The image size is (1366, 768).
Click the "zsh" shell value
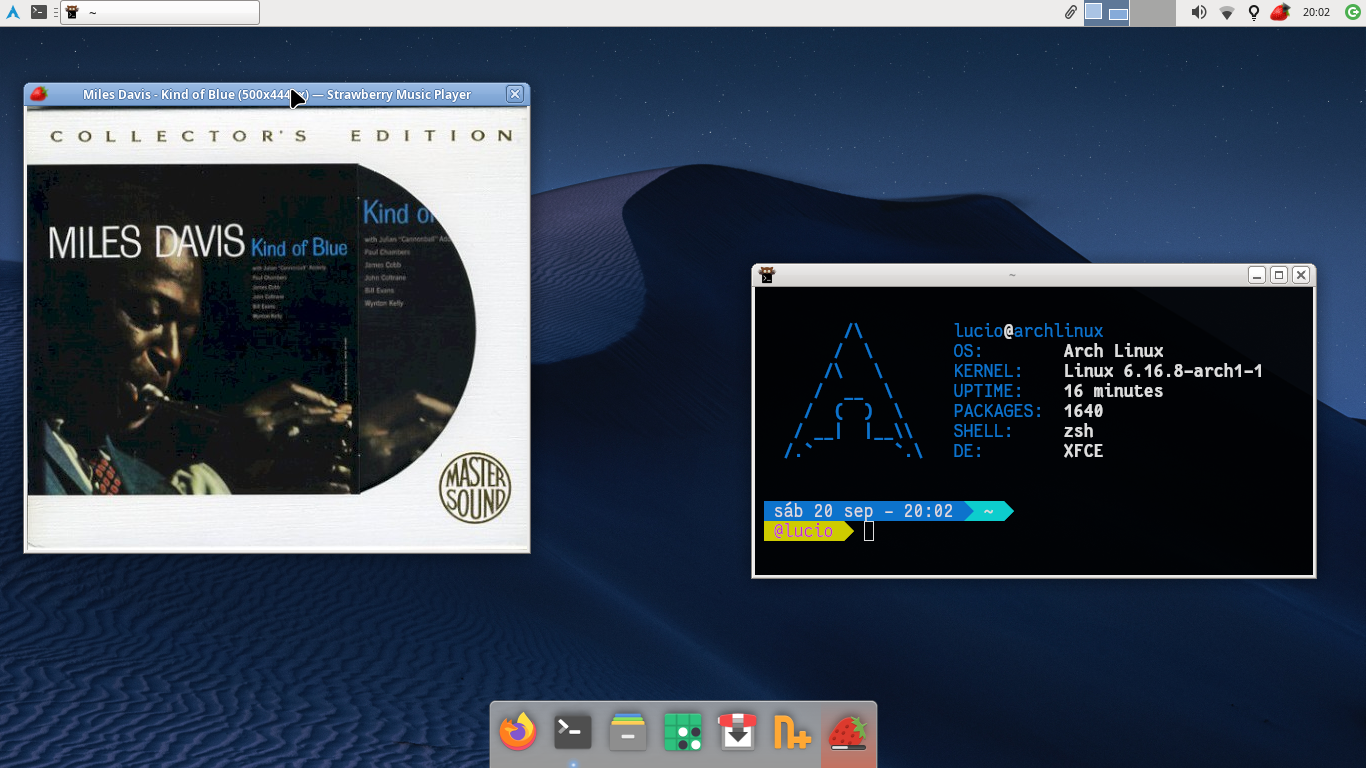1078,431
